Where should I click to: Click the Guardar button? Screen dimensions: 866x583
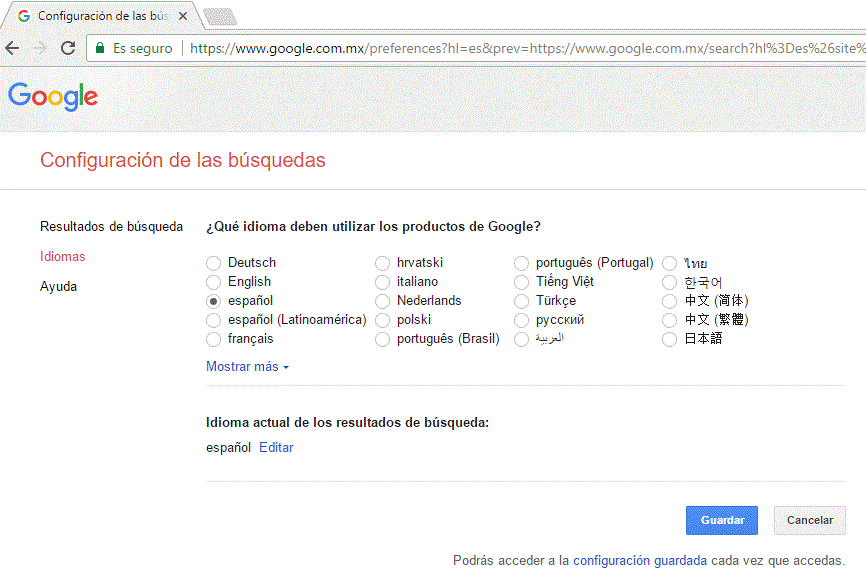[722, 520]
